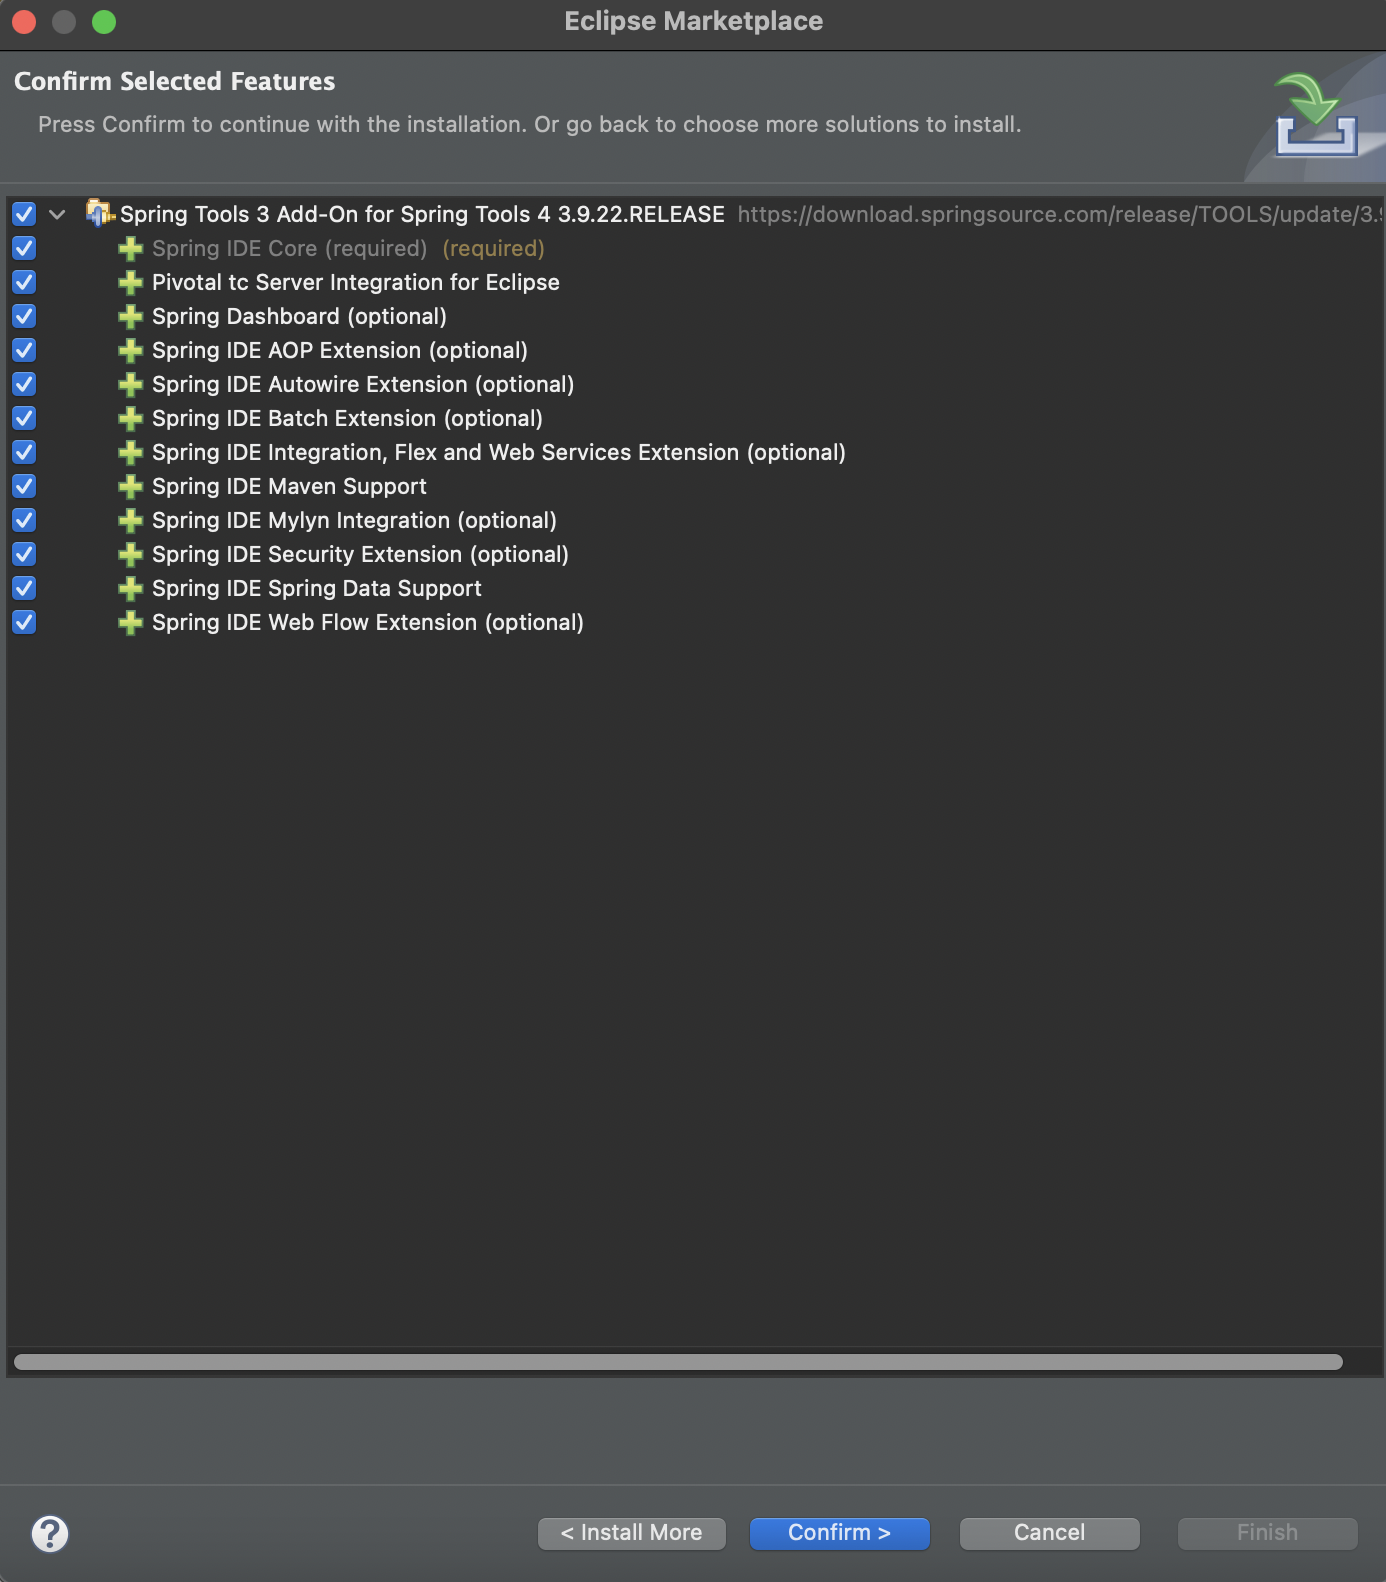
Task: Select the Spring IDE Maven Support row
Action: [695, 486]
